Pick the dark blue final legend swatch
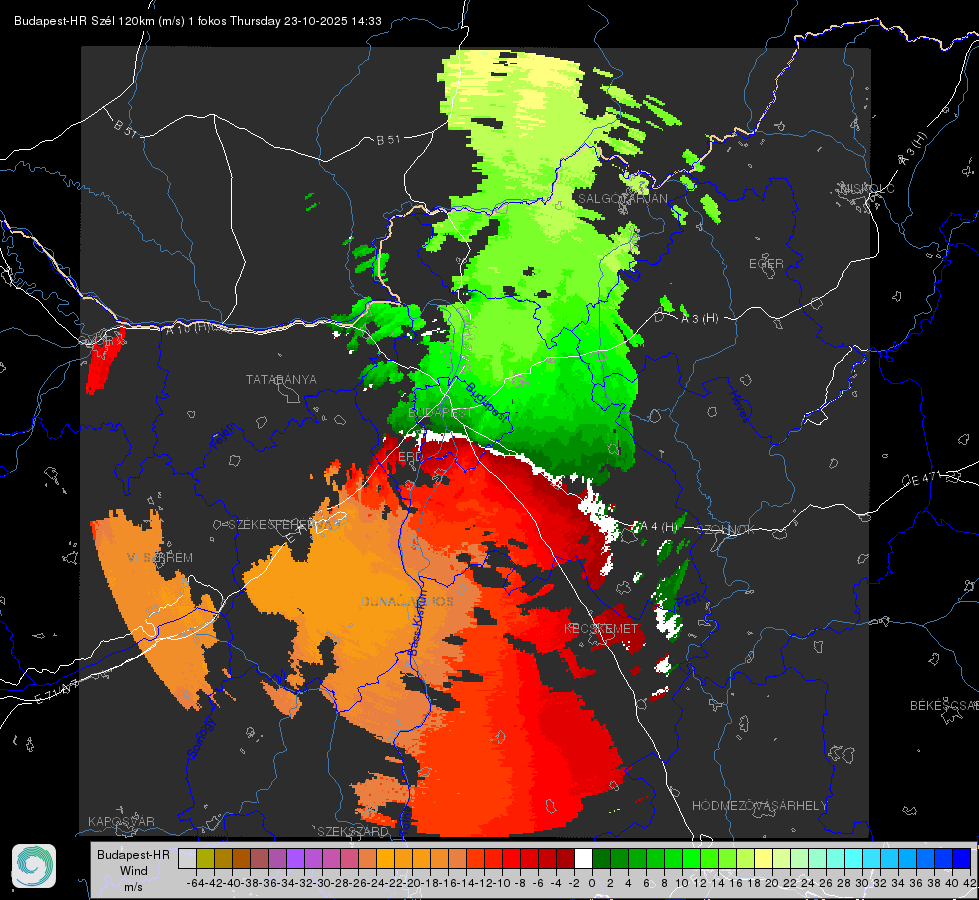 [x=962, y=858]
